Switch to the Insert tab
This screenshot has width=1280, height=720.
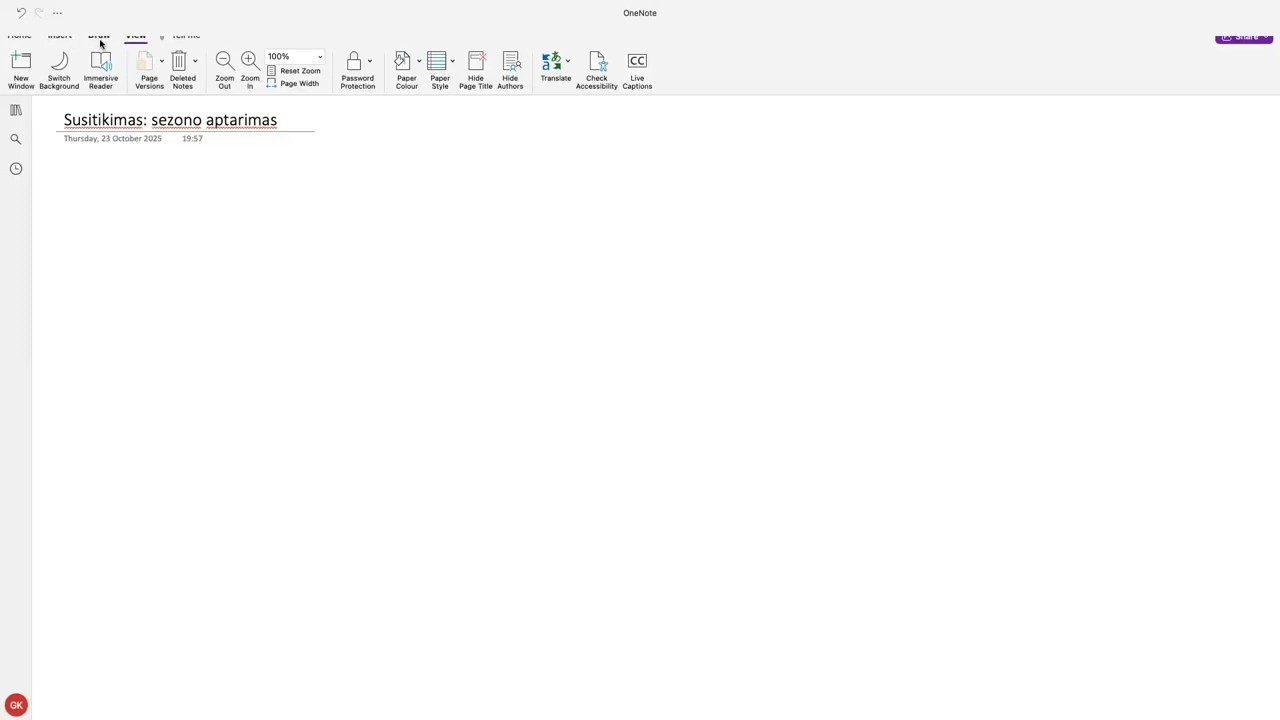pyautogui.click(x=60, y=36)
